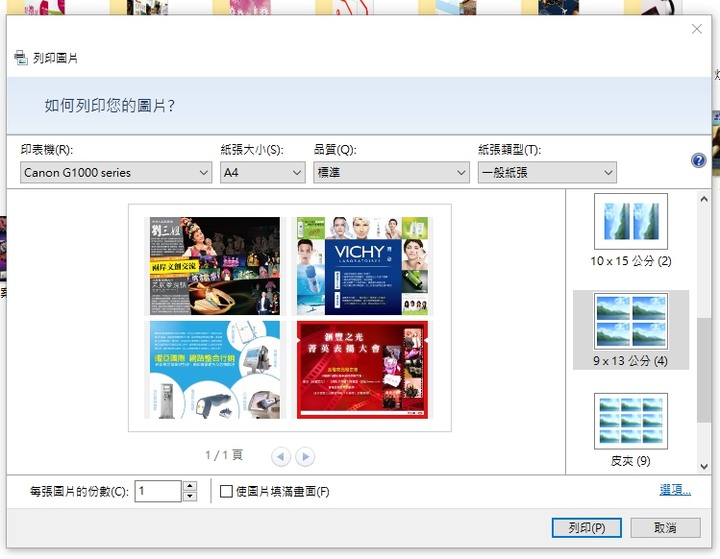Select the 皮夾 (9) wallet layout
The height and width of the screenshot is (559, 720).
pos(631,430)
